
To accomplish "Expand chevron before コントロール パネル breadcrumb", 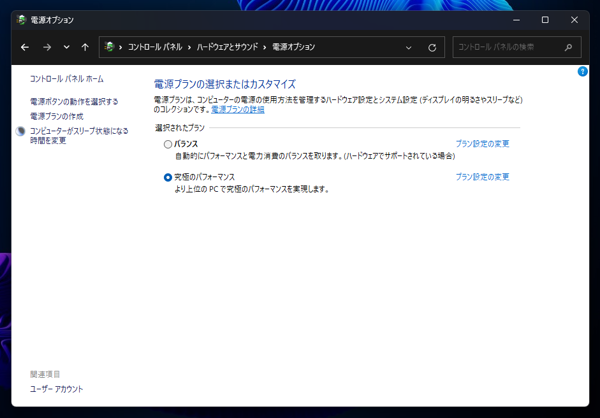I will 121,47.
